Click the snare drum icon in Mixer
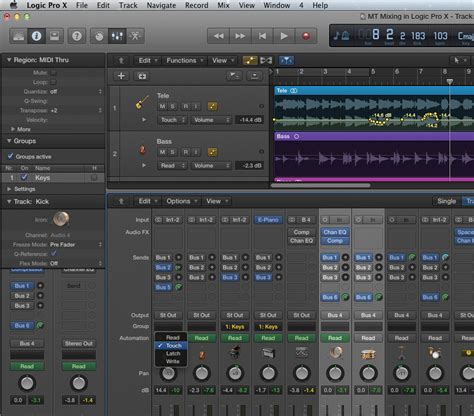This screenshot has width=474, height=416. click(368, 353)
